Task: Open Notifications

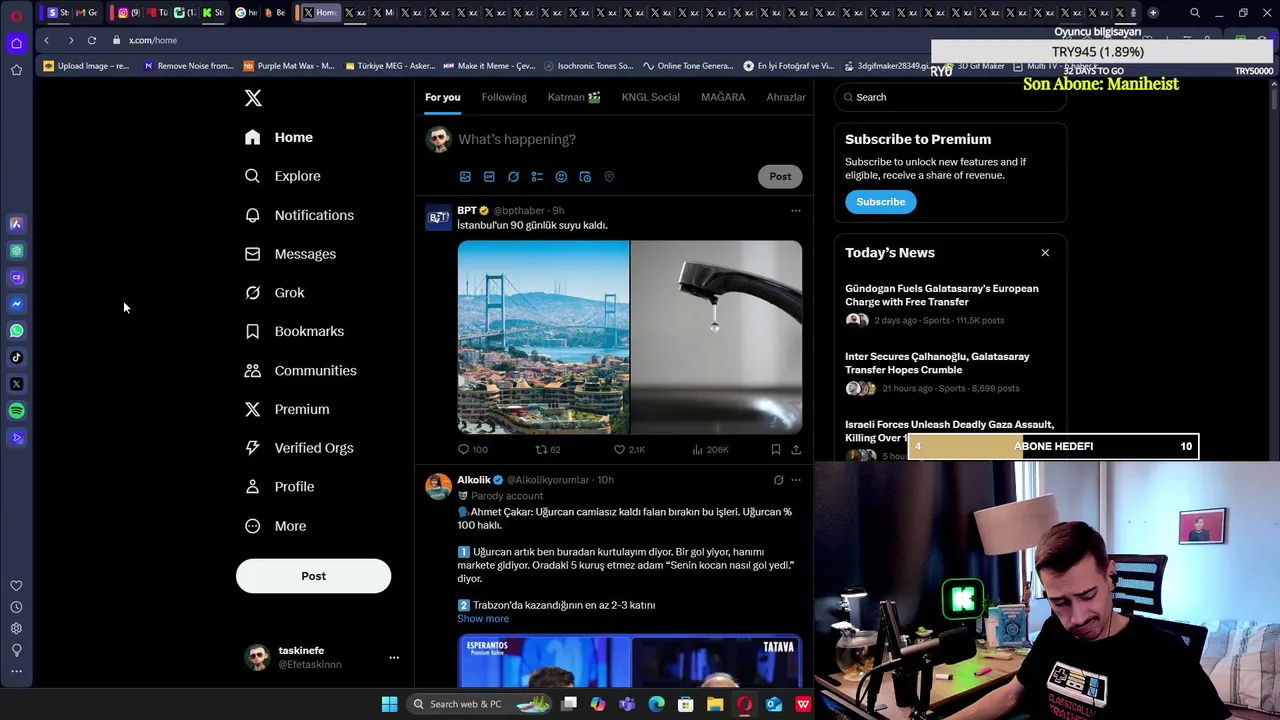Action: coord(299,215)
